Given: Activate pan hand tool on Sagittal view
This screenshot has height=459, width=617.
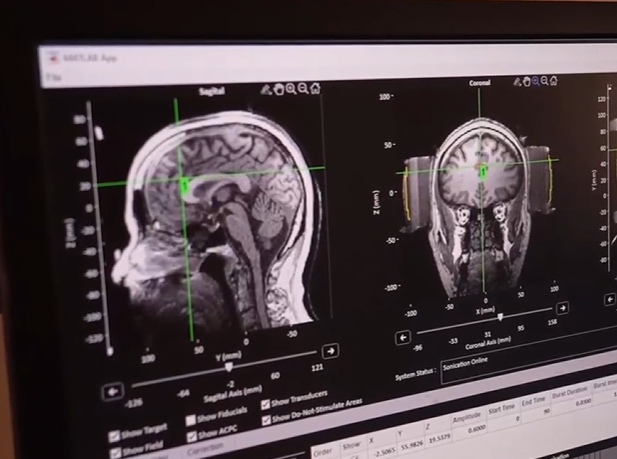Looking at the screenshot, I should tap(279, 89).
